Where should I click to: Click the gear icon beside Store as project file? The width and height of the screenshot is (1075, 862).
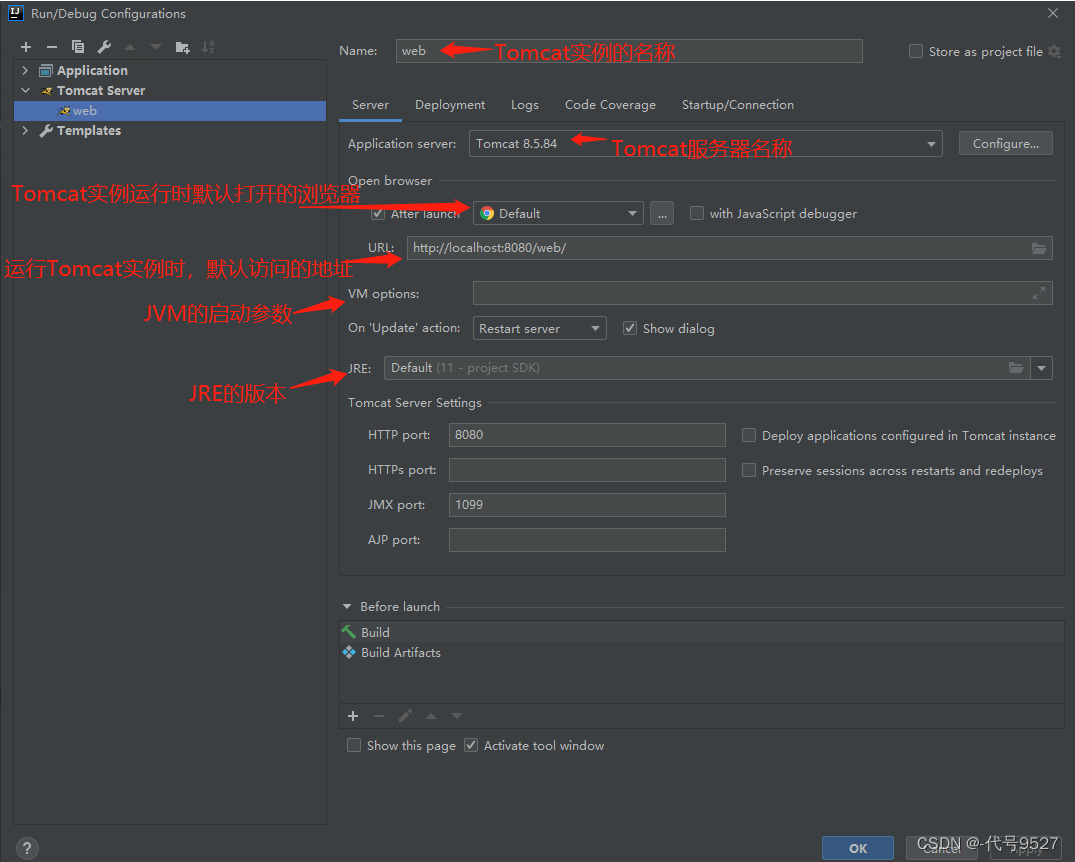point(1054,51)
